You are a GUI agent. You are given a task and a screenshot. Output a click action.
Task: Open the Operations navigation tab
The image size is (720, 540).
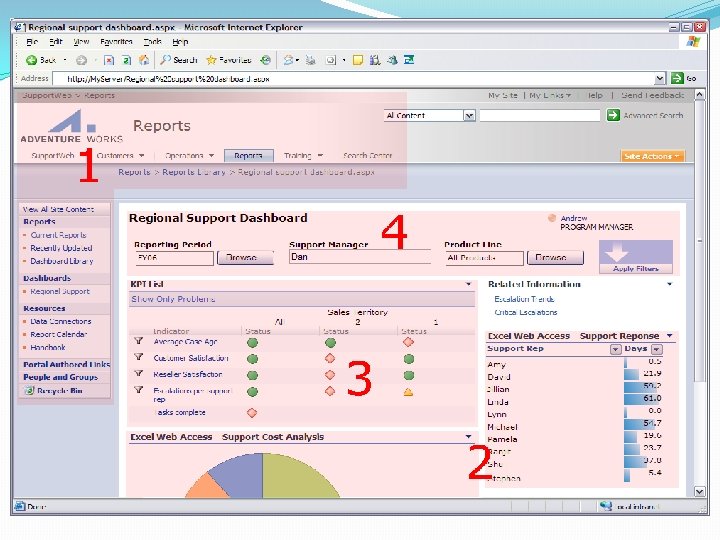[x=189, y=156]
